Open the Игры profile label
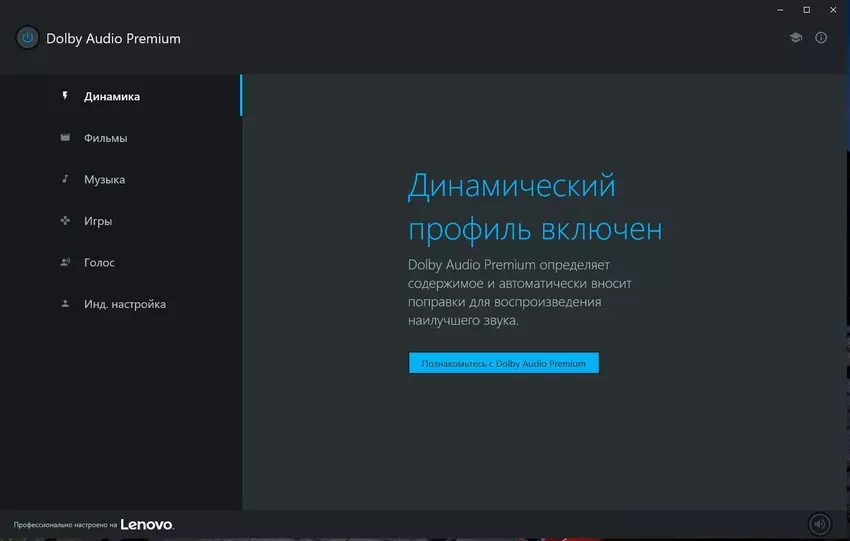 (x=98, y=221)
